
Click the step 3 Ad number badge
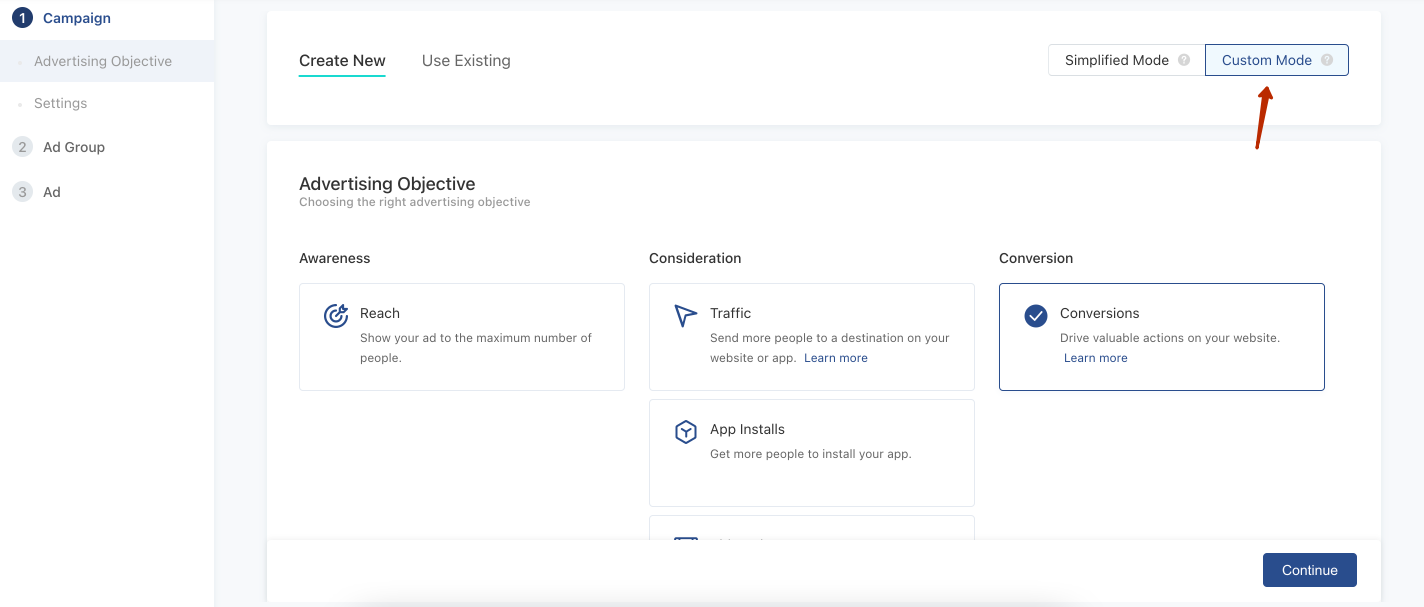[22, 192]
